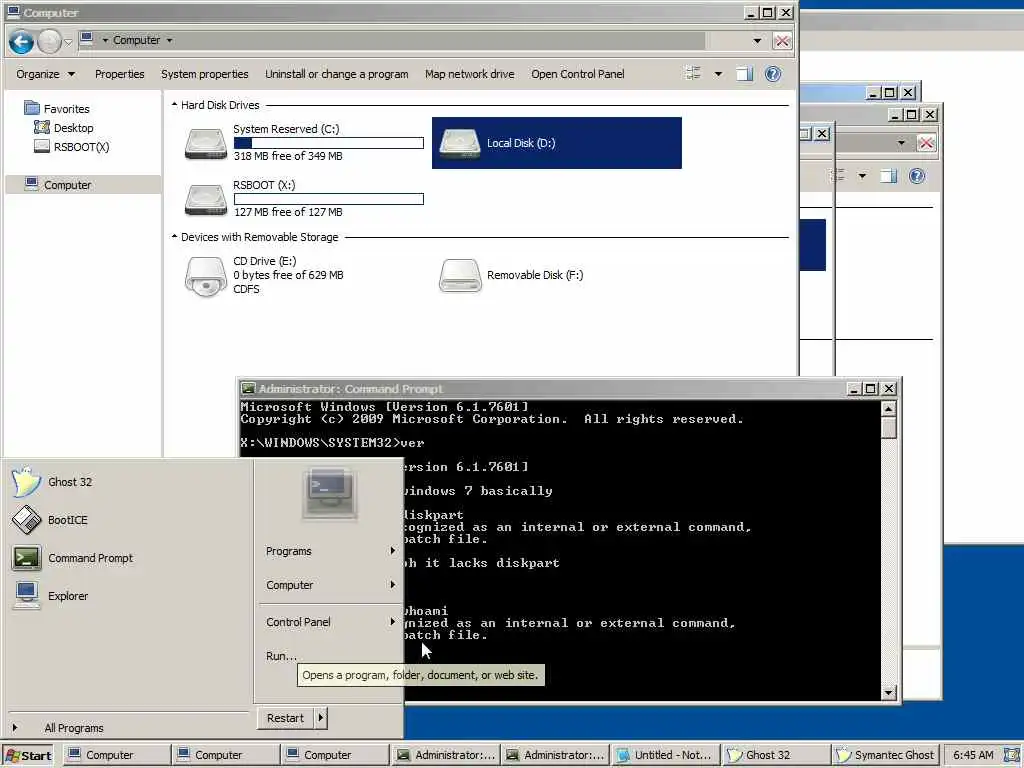
Task: Open the Computer submenu in Start menu
Action: click(x=330, y=585)
